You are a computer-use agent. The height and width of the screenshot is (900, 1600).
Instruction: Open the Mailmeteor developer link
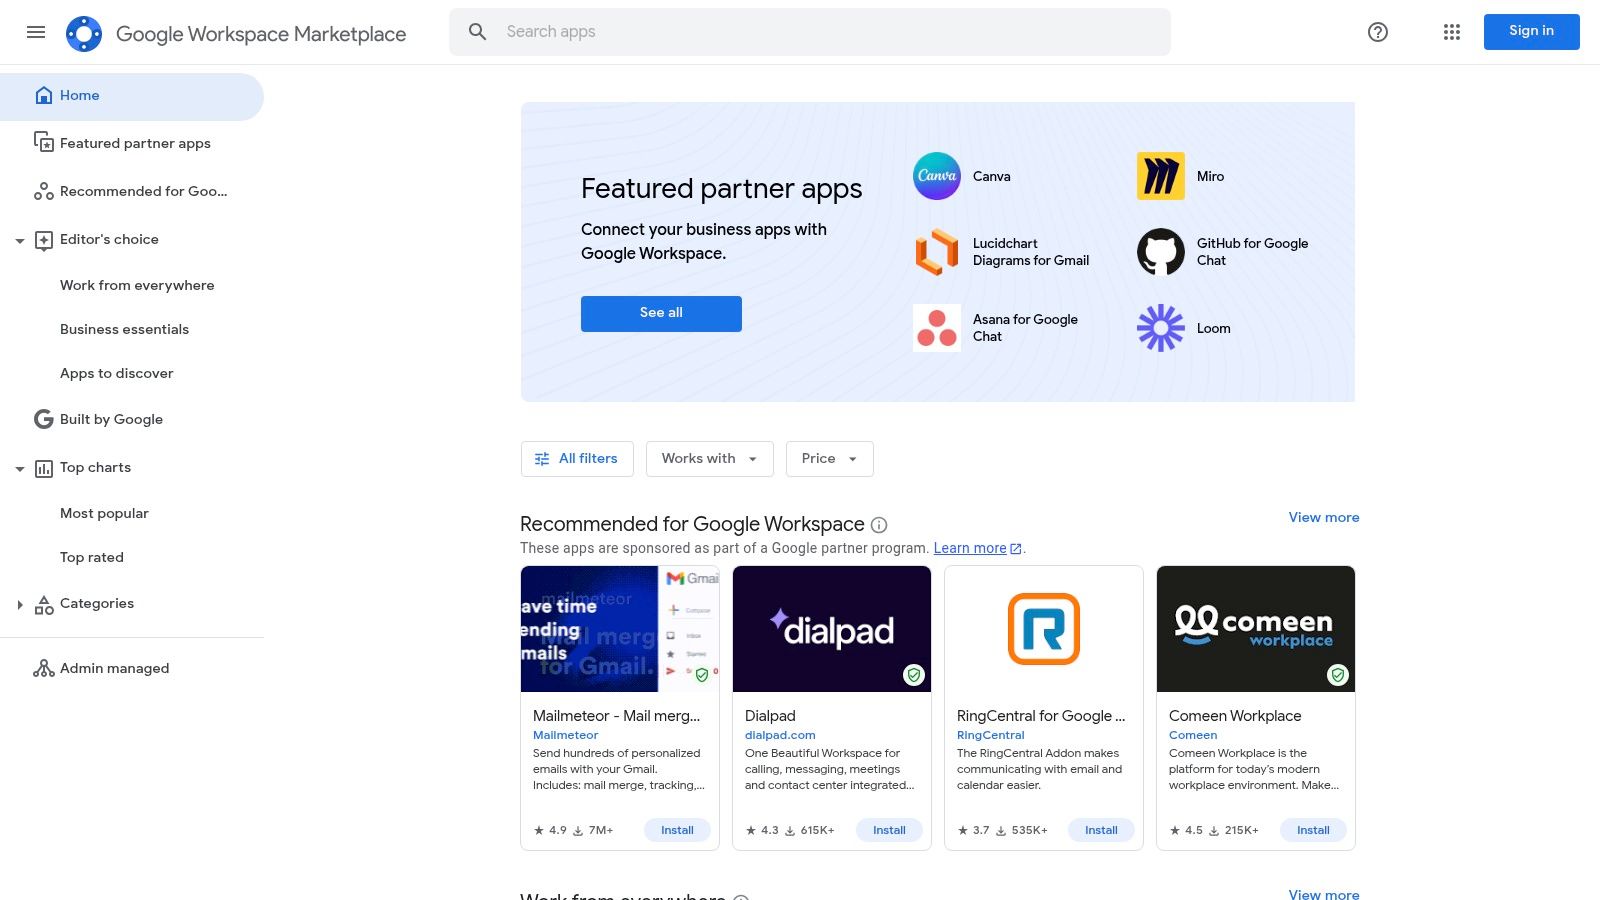click(x=565, y=735)
